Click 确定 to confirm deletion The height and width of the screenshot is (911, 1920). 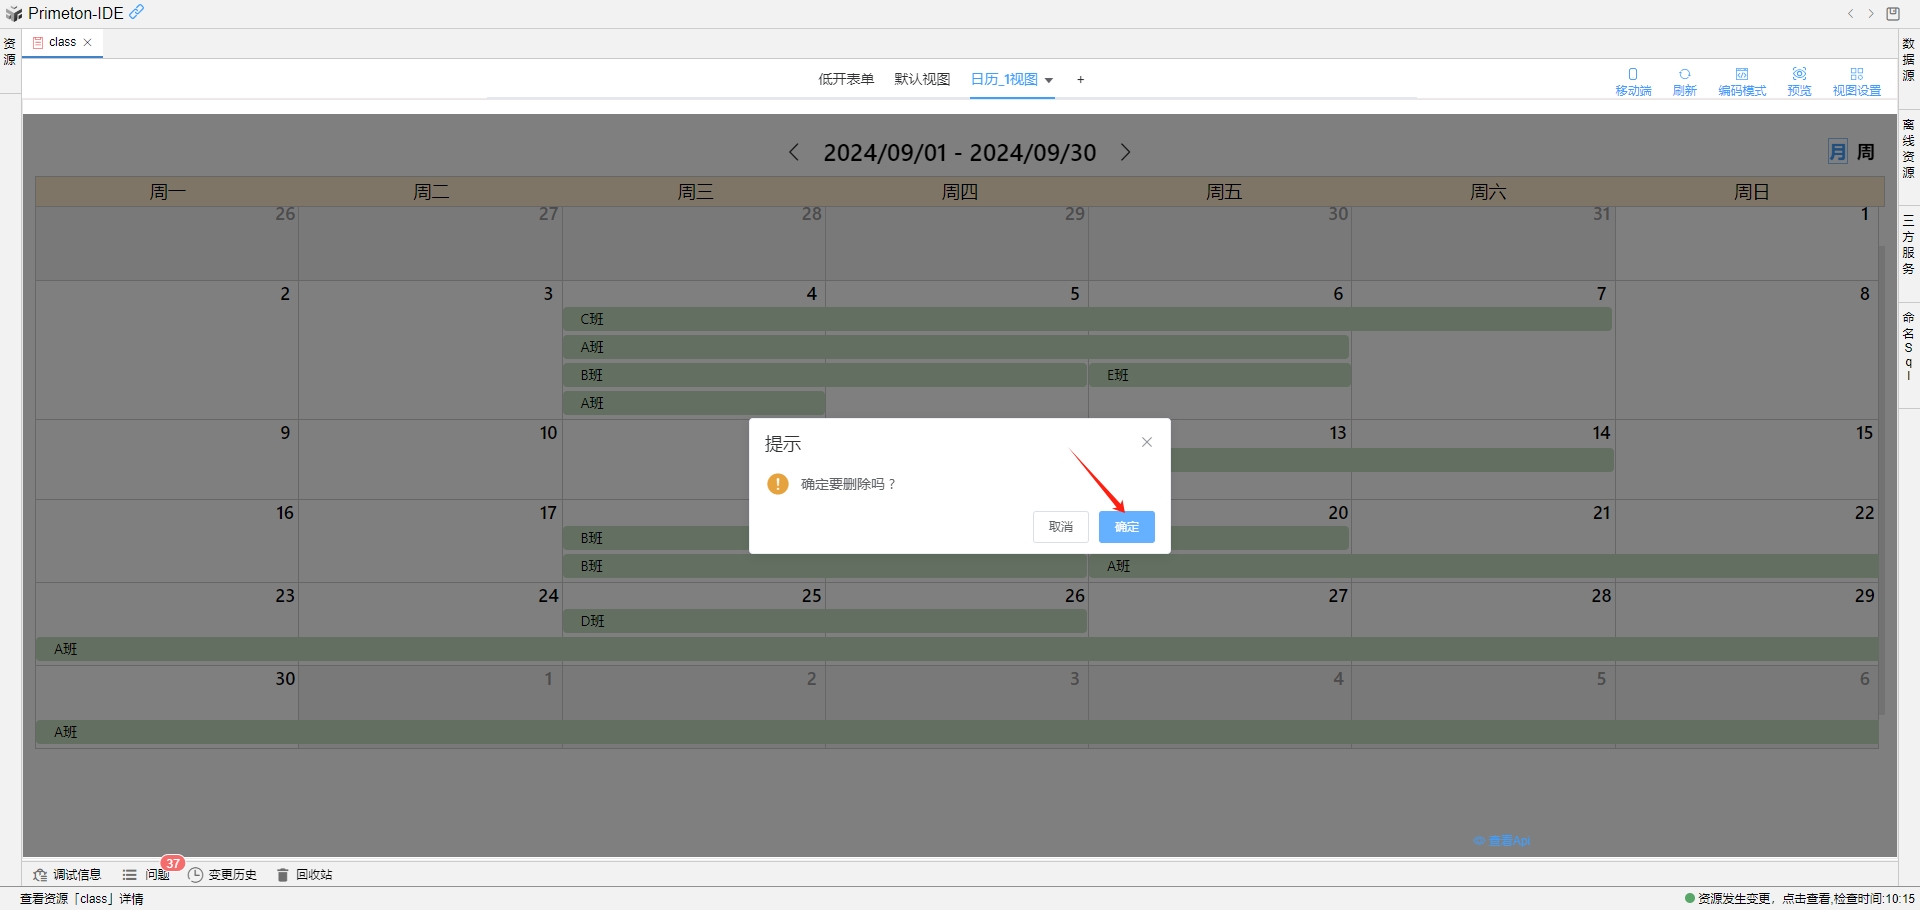tap(1126, 527)
